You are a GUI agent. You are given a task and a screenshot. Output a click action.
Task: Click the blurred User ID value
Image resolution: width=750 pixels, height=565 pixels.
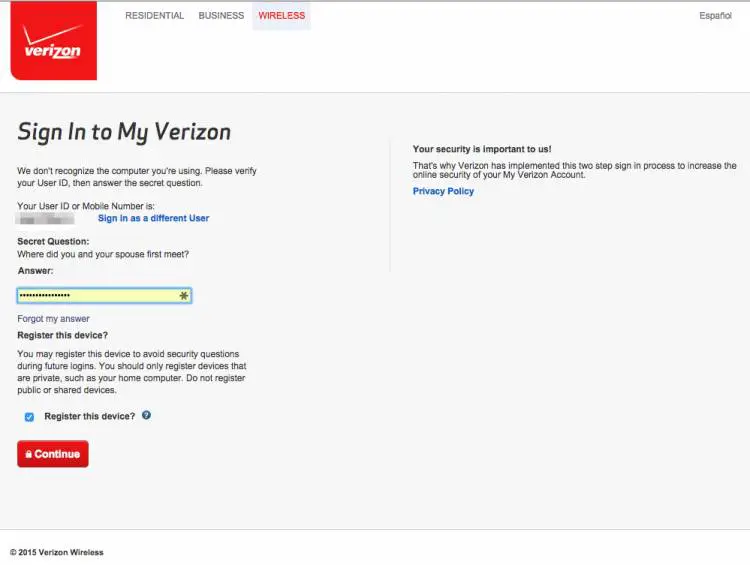(46, 219)
